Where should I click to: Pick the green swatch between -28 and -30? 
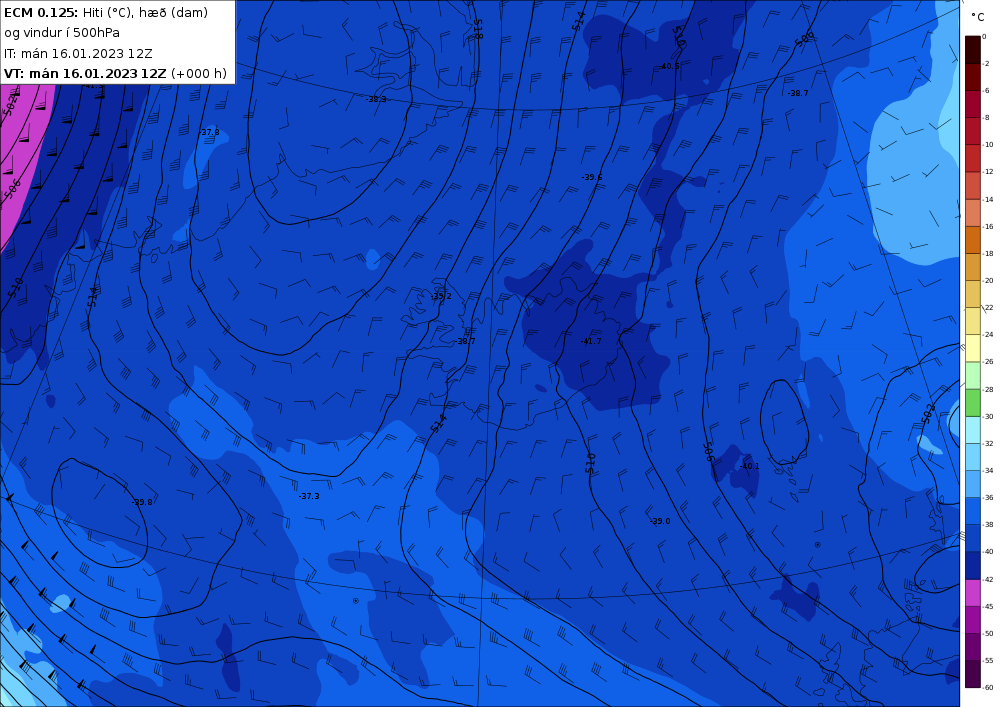(x=973, y=403)
